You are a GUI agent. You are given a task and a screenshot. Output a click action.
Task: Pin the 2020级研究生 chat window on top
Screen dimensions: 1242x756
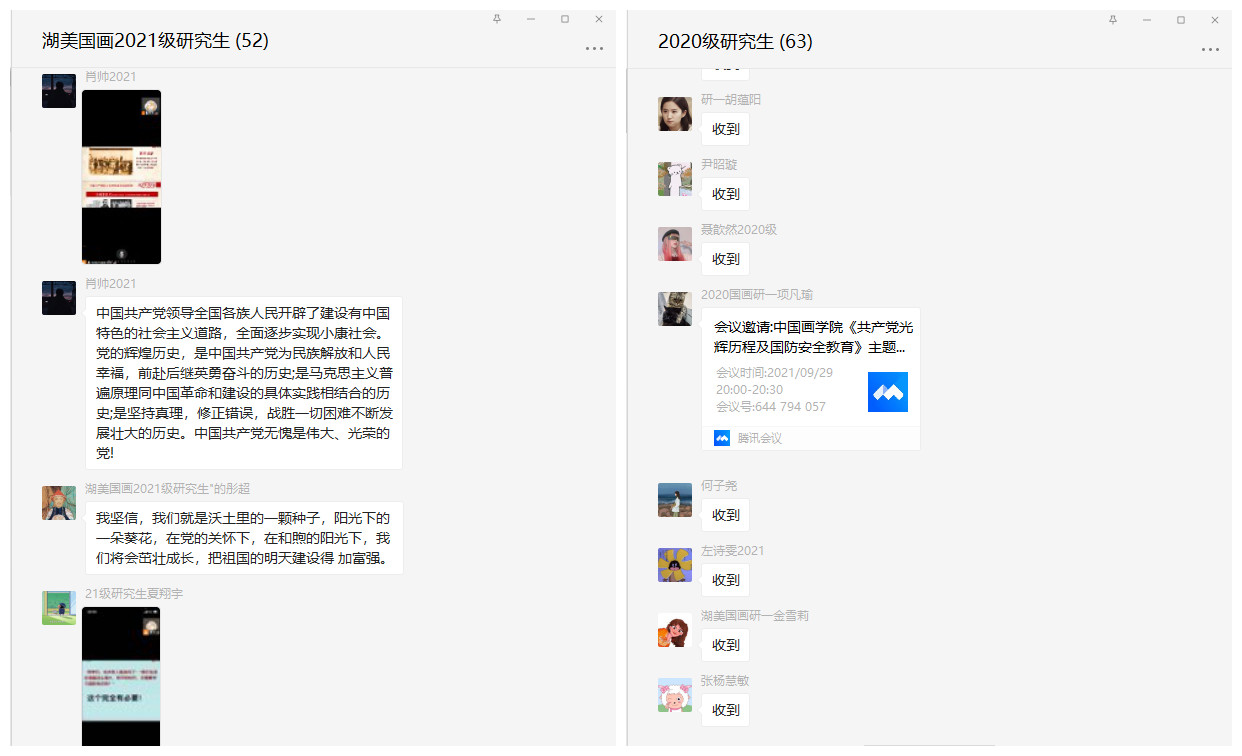(x=1113, y=19)
